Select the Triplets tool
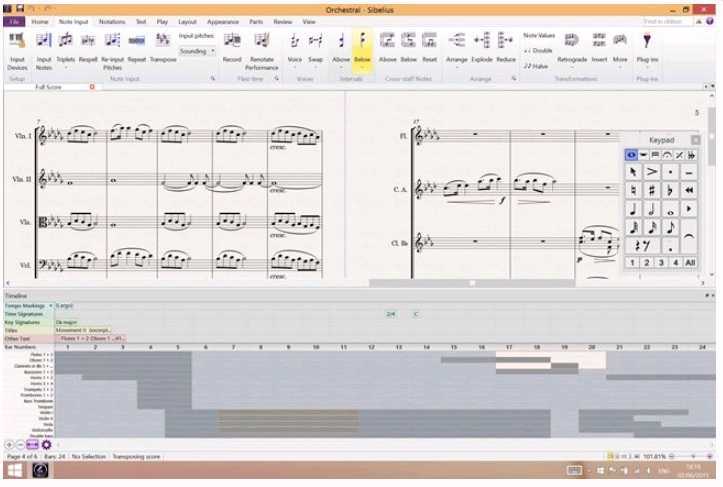This screenshot has width=723, height=487. 66,41
